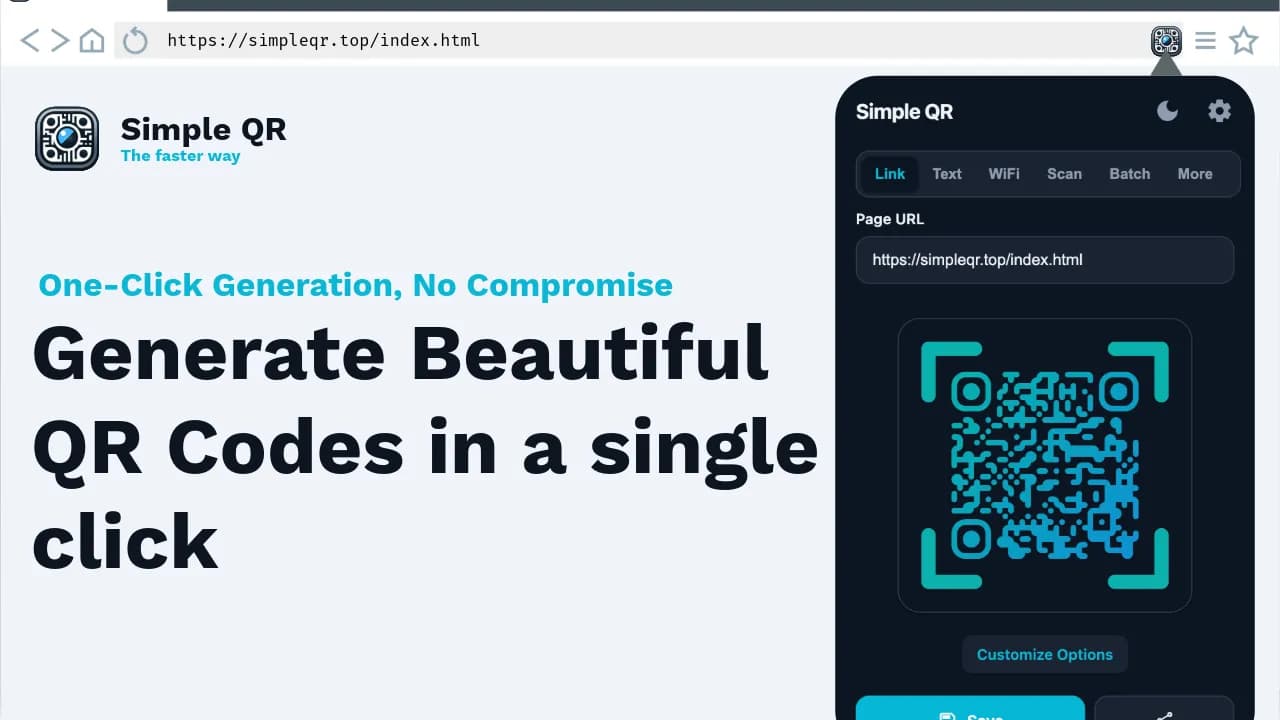Click the "Simple QR" heading on the webpage
1280x720 pixels.
click(x=203, y=129)
